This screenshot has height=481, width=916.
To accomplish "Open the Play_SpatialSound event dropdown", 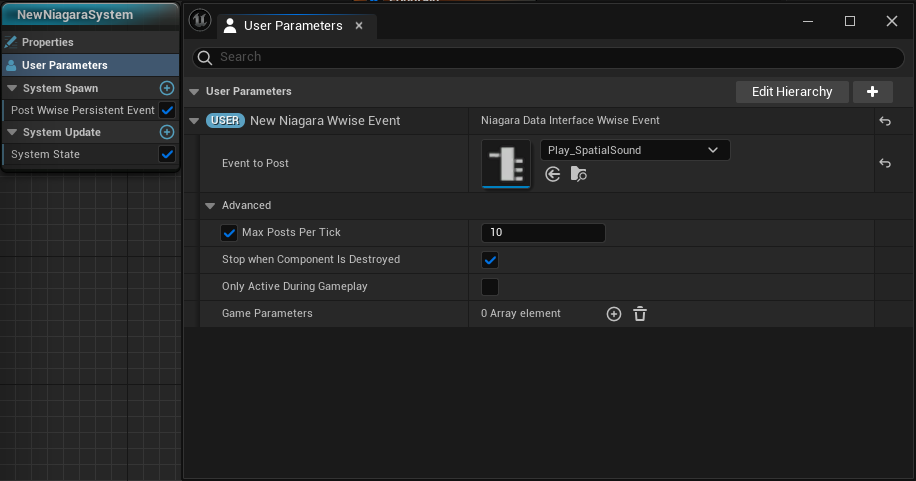I will point(635,150).
